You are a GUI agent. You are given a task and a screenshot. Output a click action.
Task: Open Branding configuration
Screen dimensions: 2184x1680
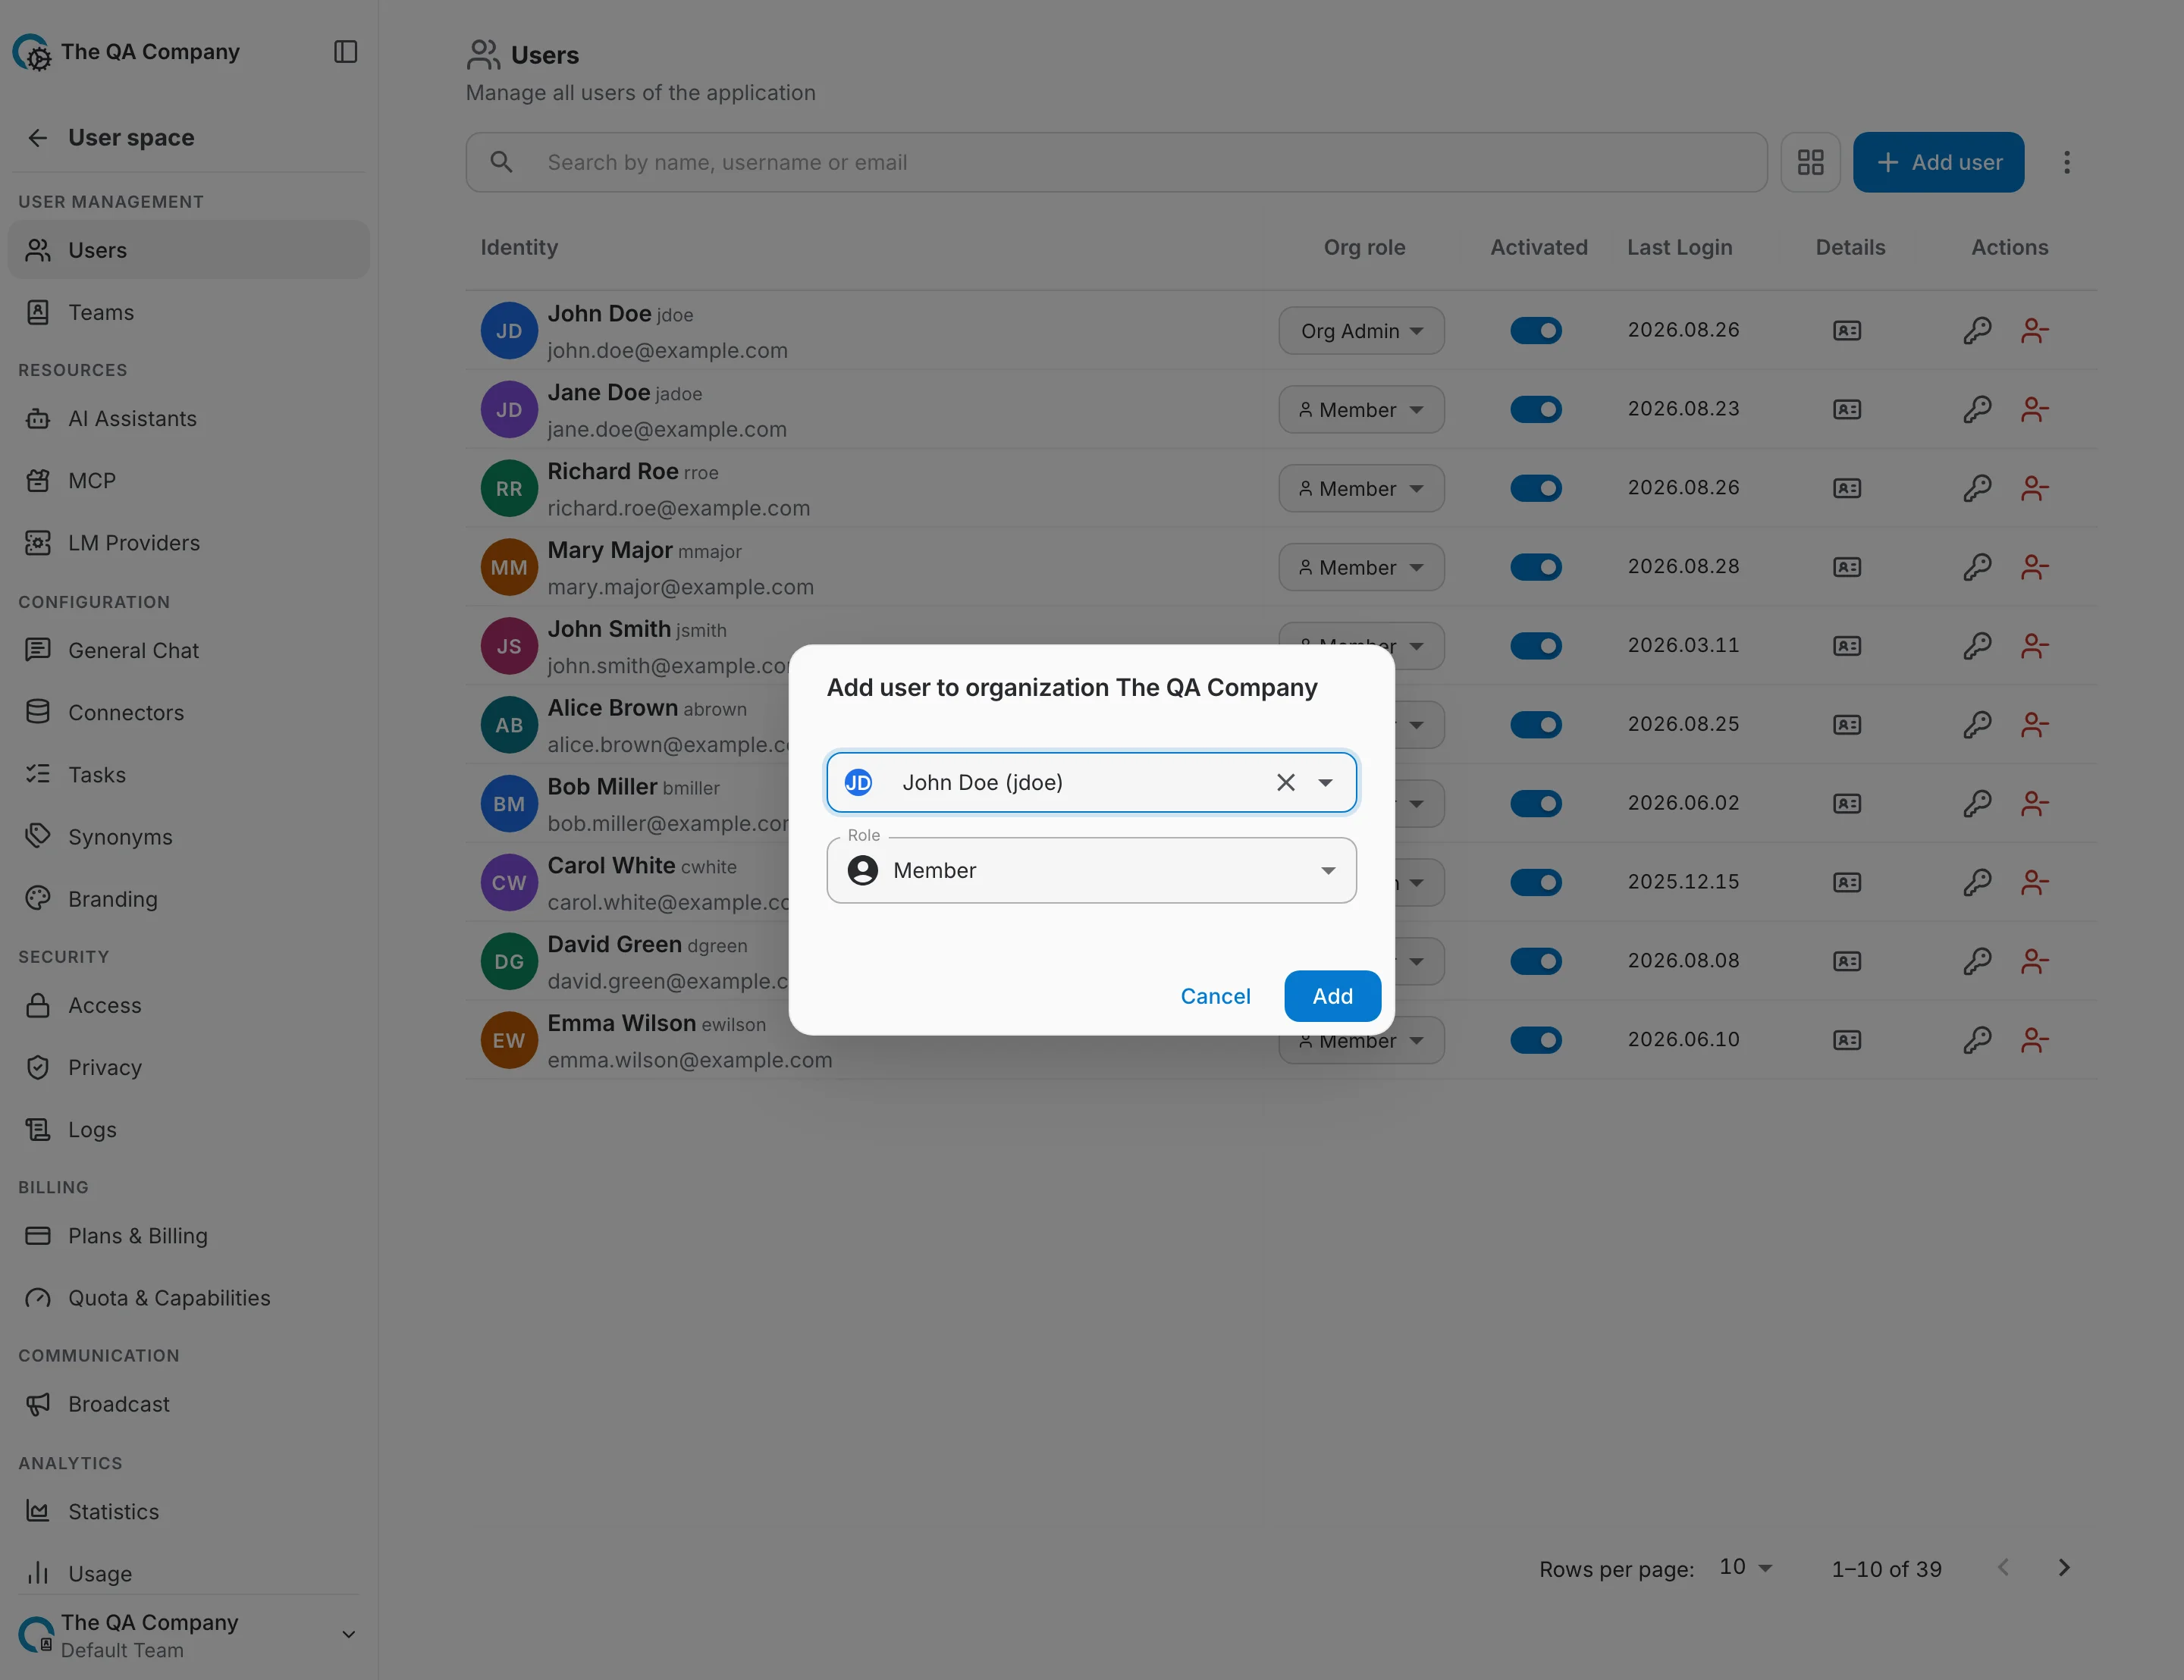[x=188, y=898]
